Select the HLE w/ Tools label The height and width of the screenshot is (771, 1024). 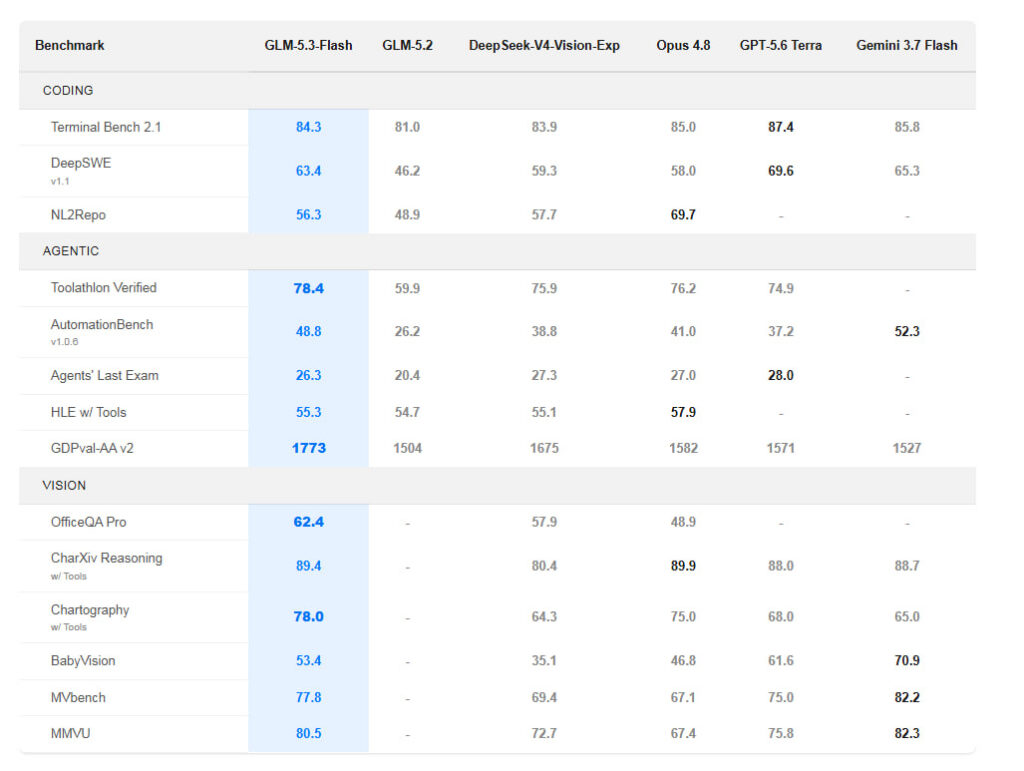point(89,413)
